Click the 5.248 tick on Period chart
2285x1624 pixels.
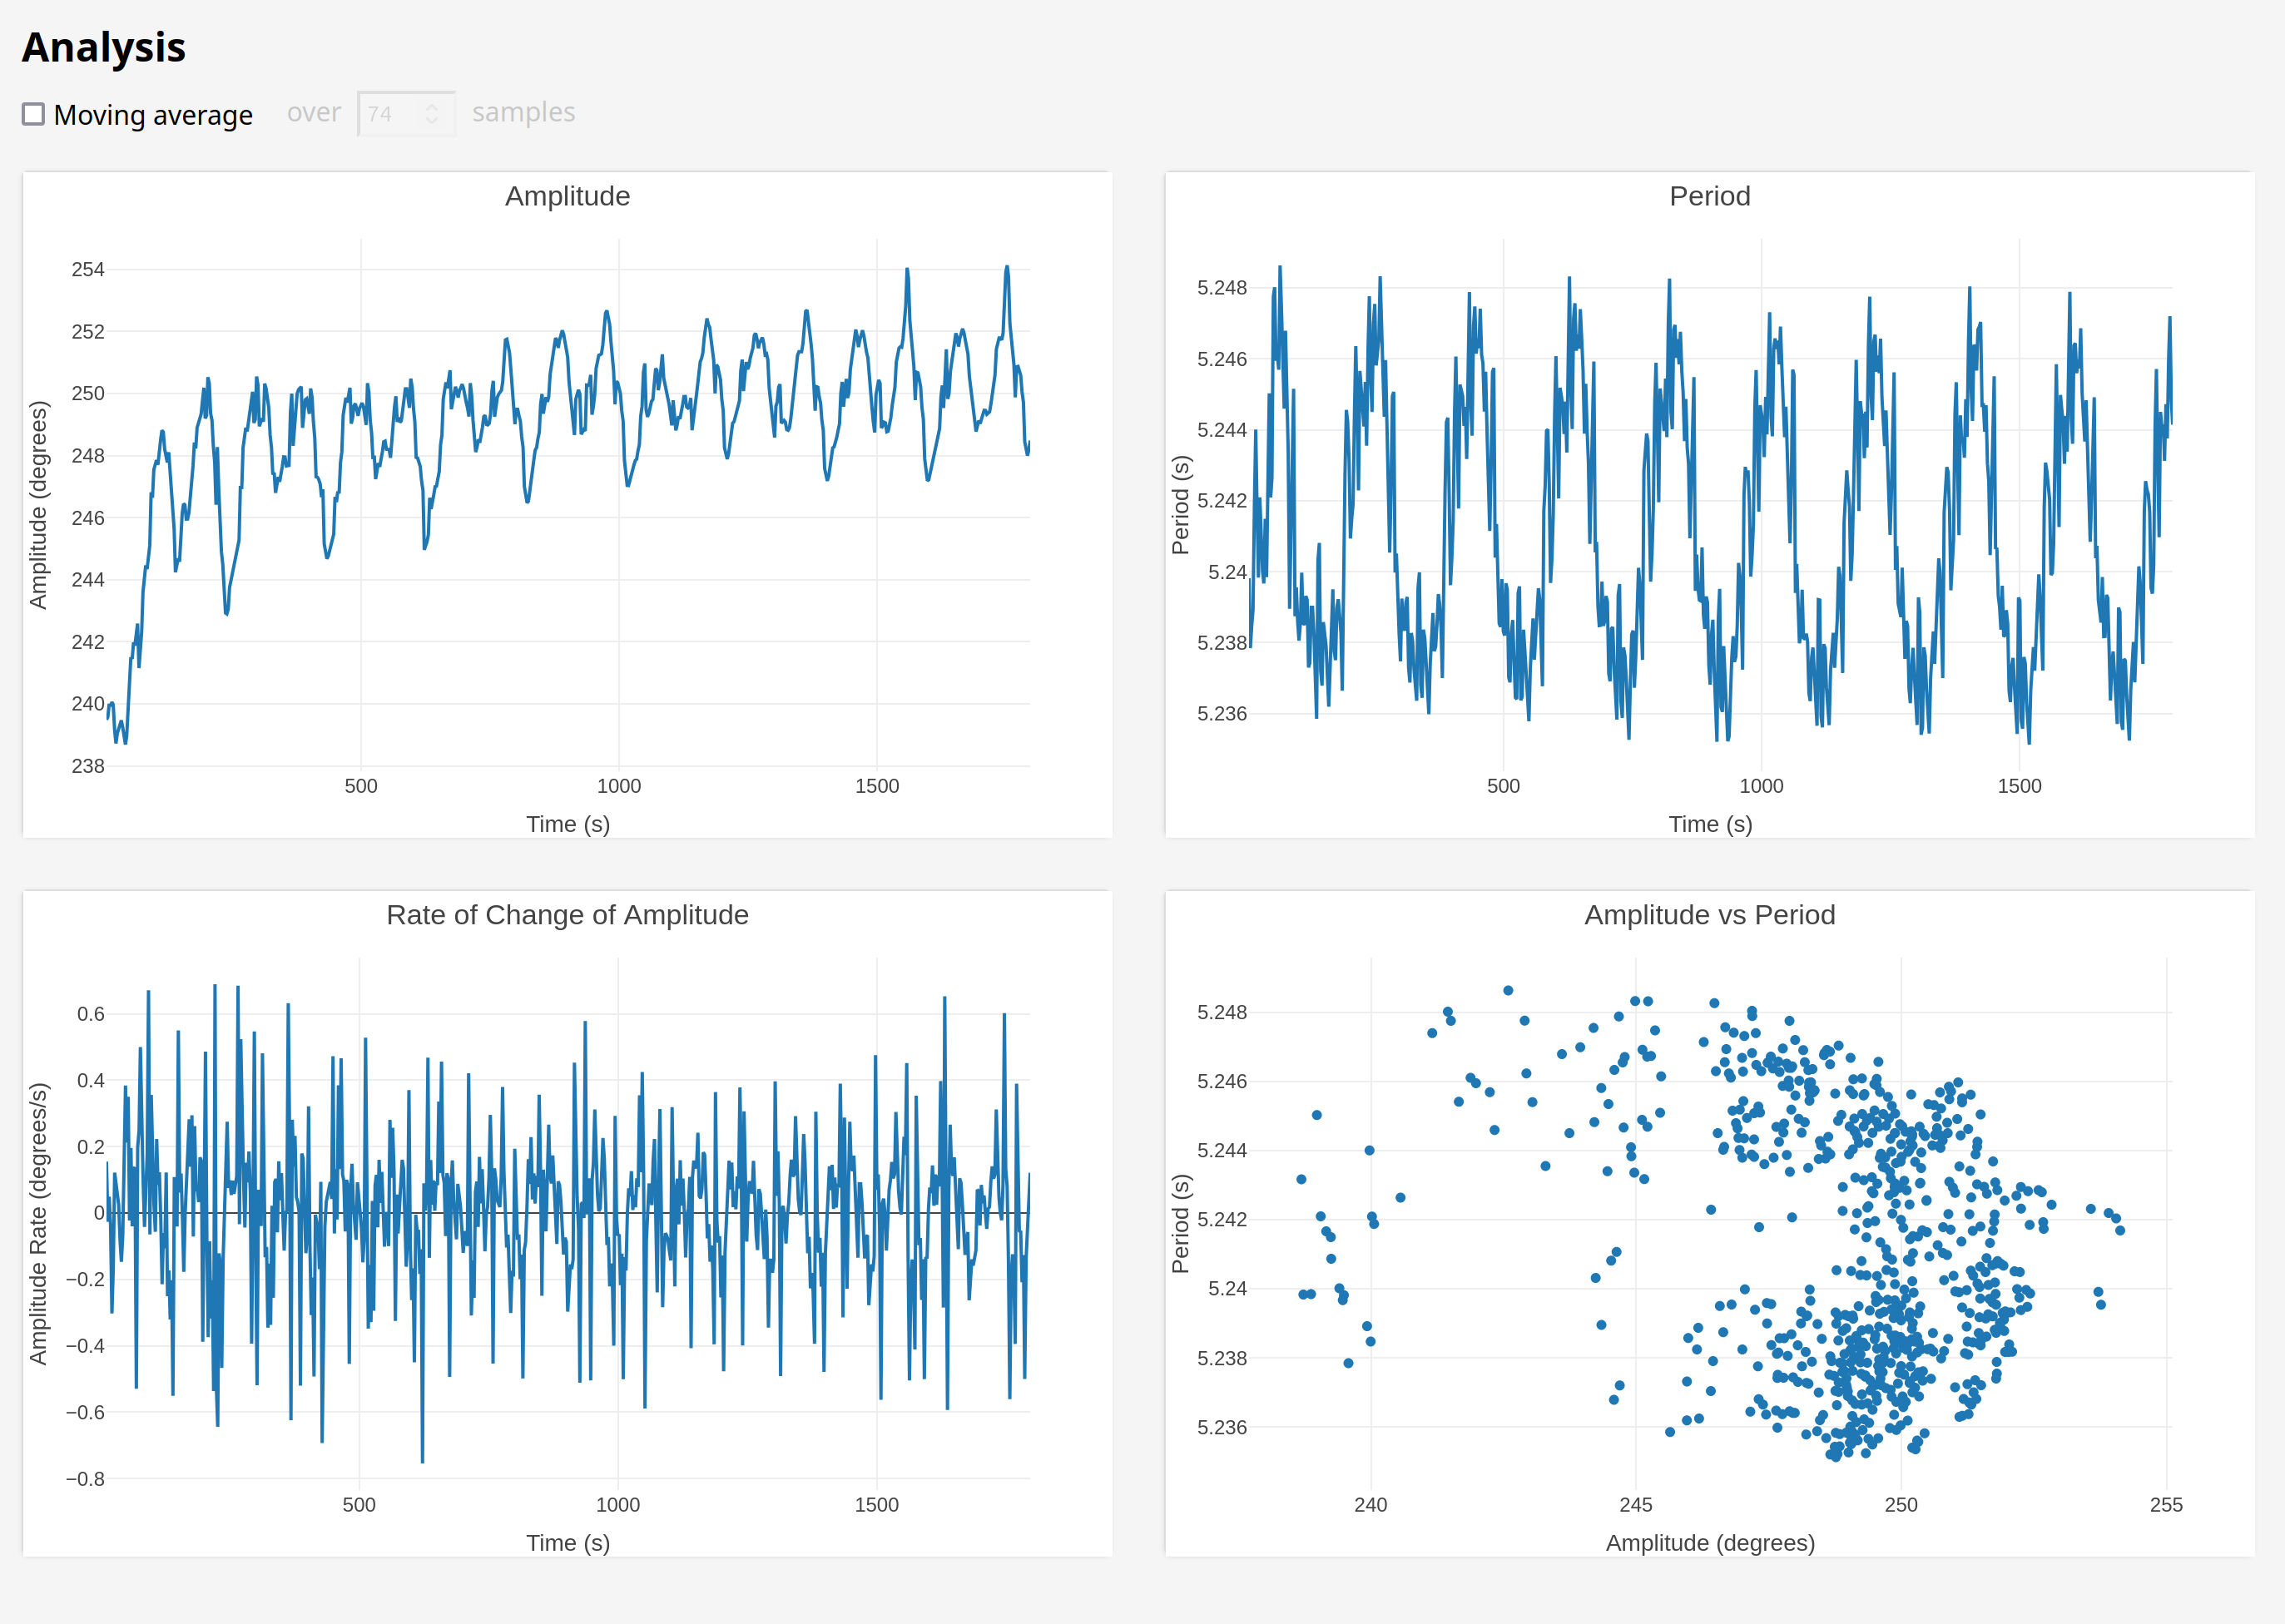[x=1221, y=288]
